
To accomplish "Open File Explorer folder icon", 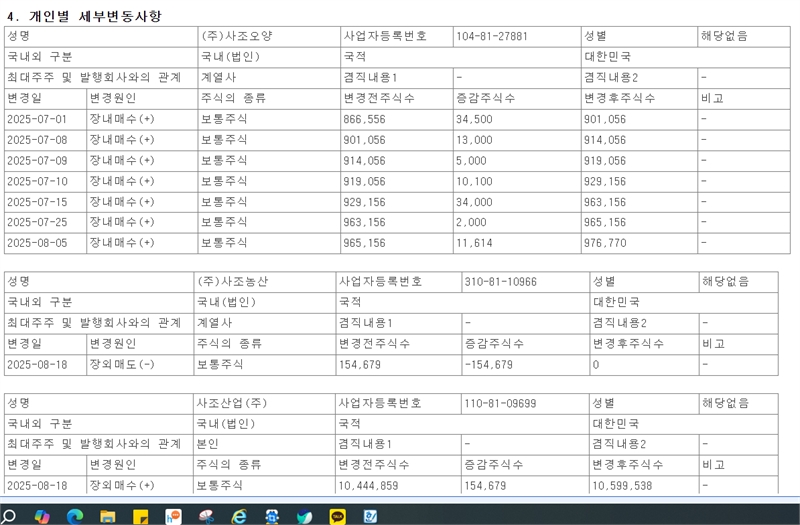I will 108,514.
